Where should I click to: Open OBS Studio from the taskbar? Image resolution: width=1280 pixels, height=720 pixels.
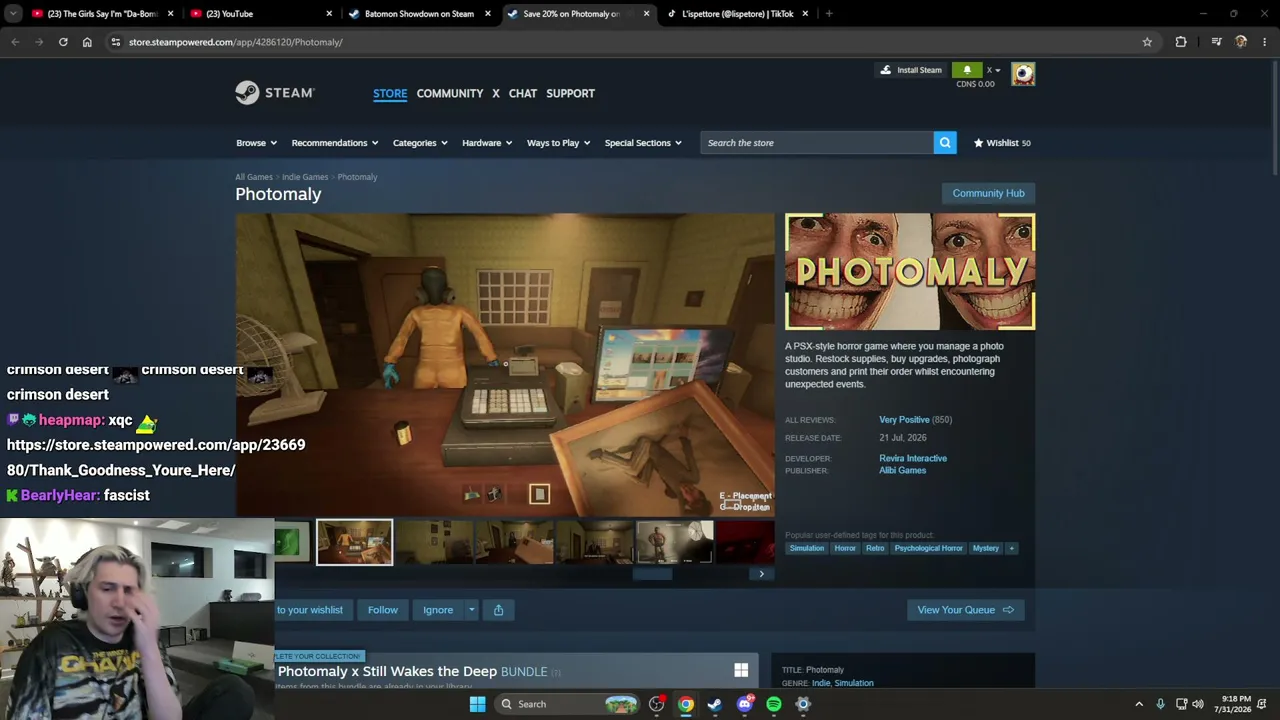click(656, 704)
